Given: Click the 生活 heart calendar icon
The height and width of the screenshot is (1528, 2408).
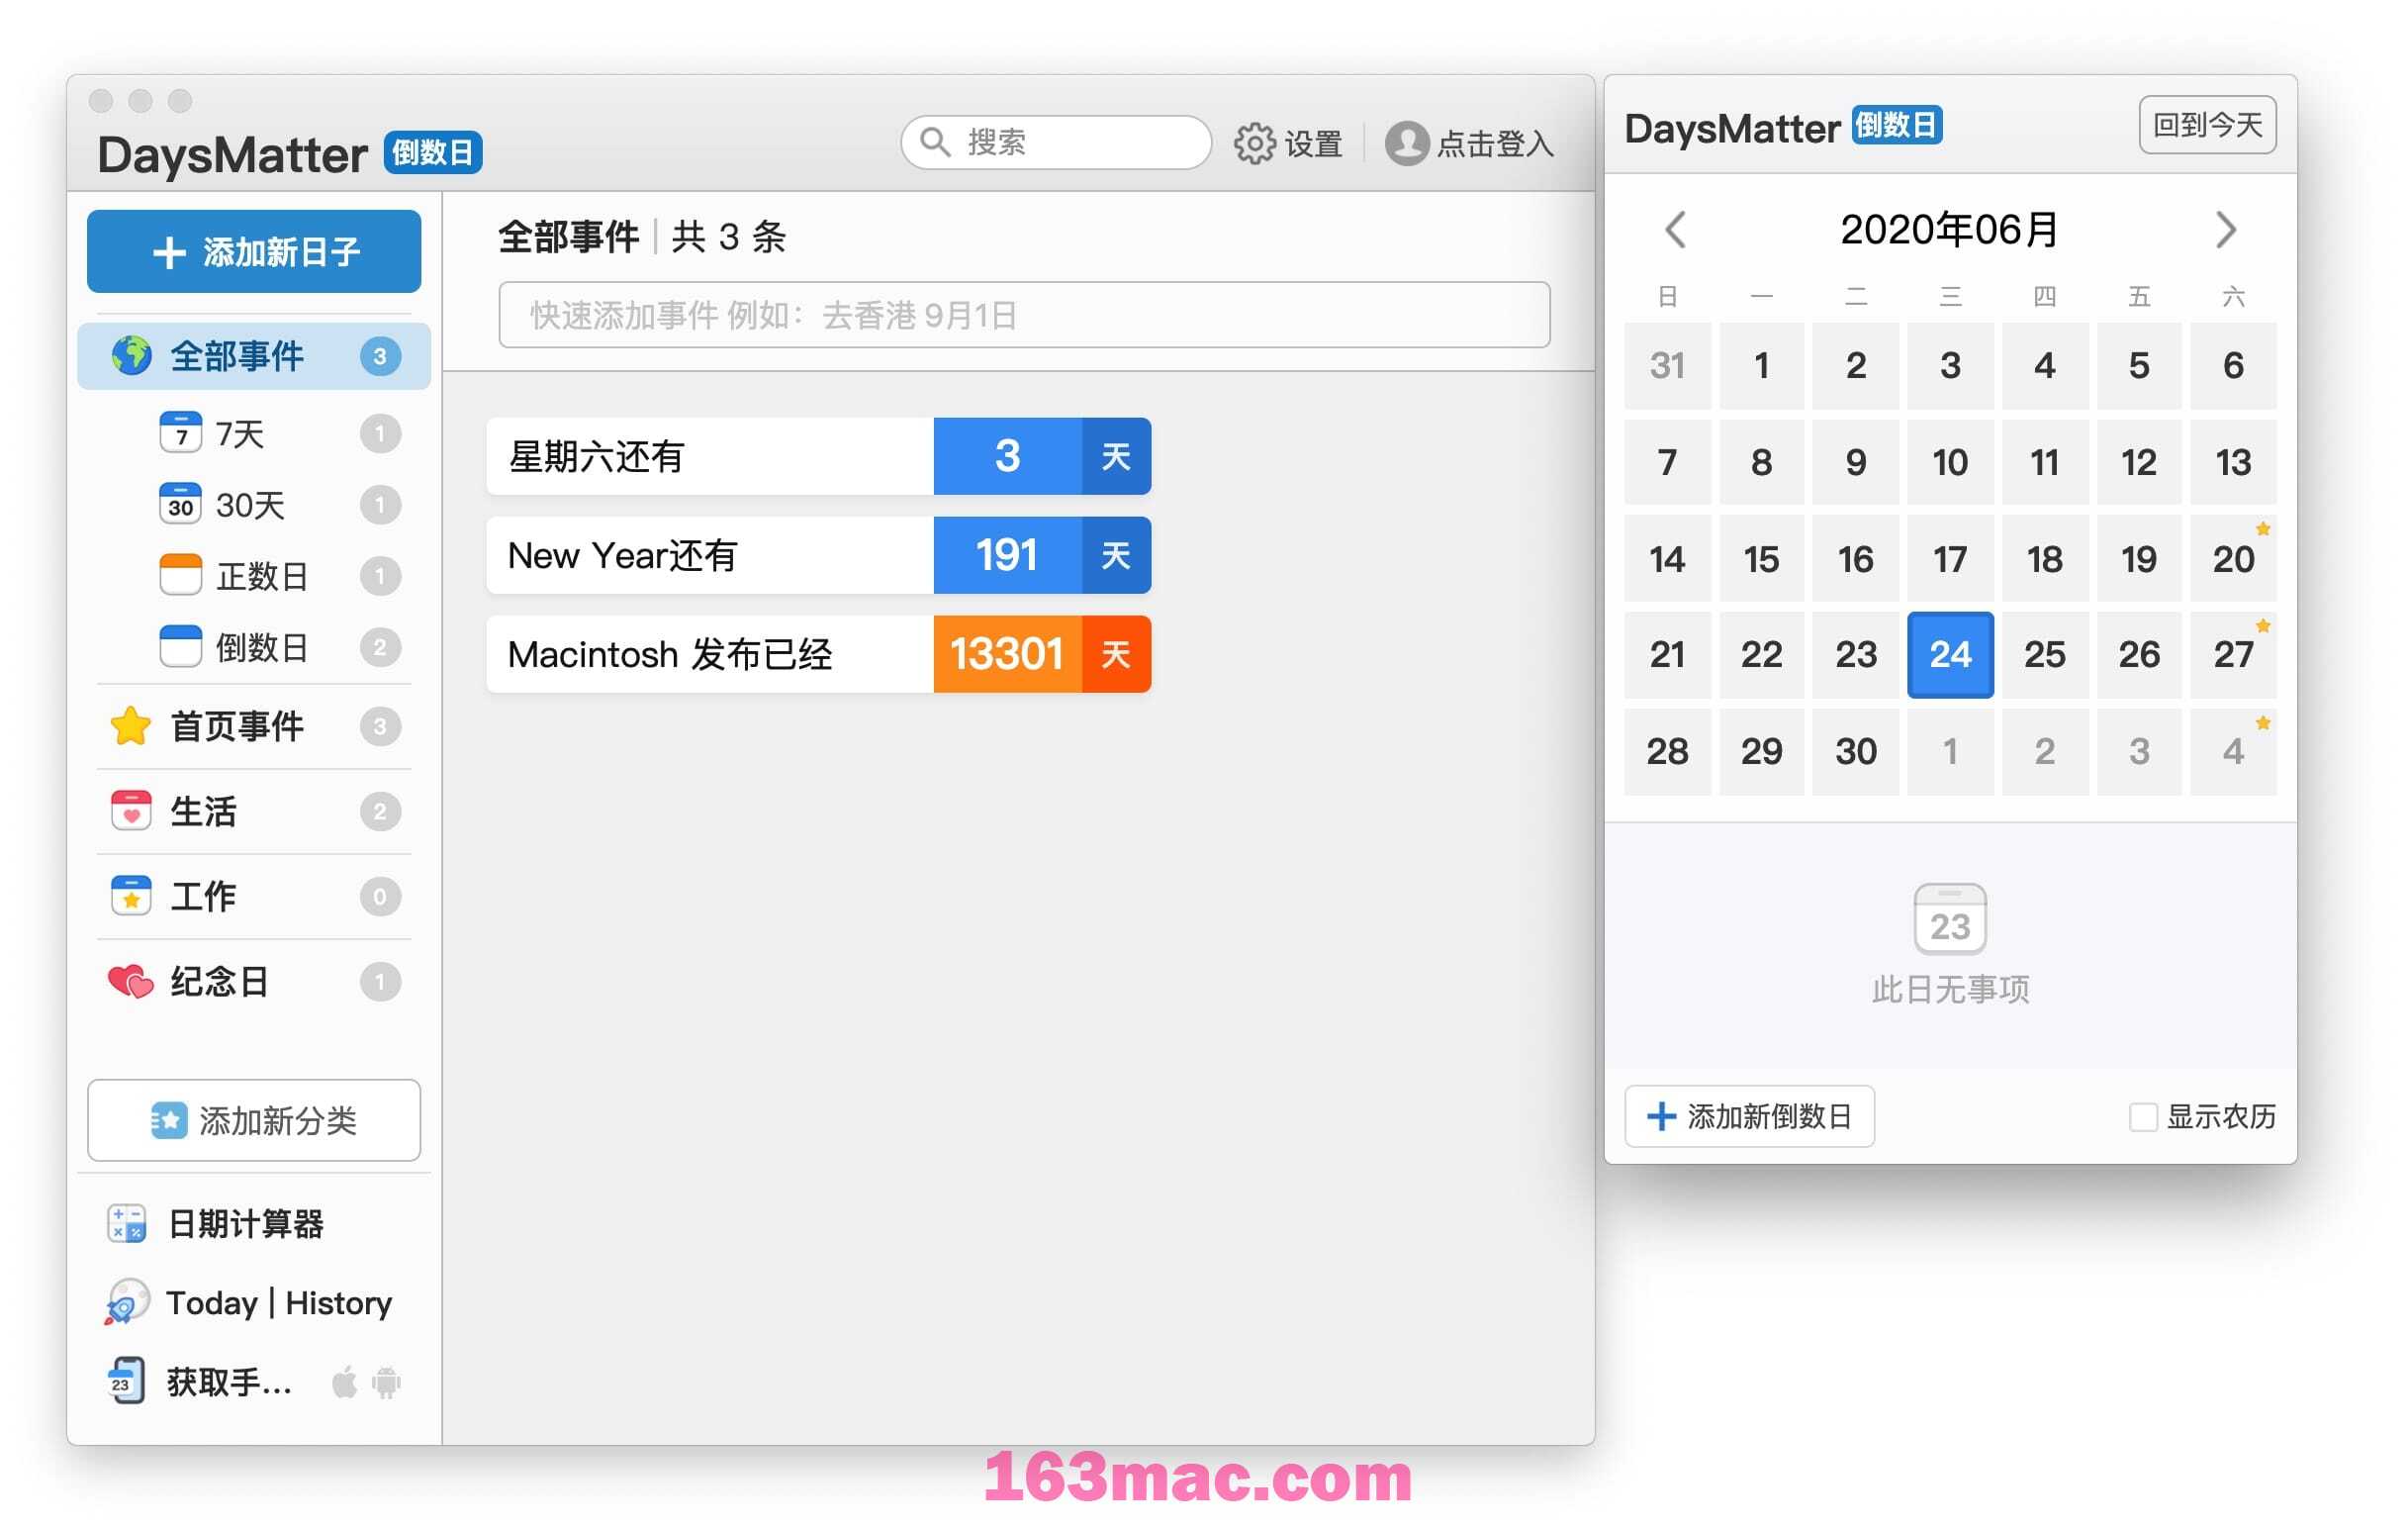Looking at the screenshot, I should click(131, 811).
